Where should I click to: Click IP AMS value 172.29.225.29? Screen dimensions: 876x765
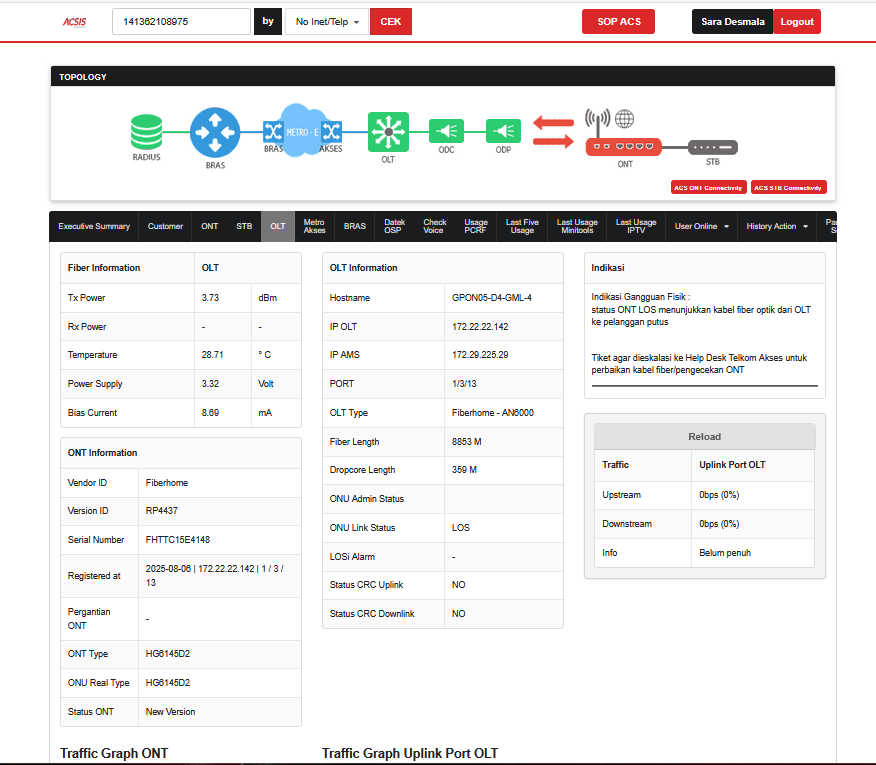[480, 355]
